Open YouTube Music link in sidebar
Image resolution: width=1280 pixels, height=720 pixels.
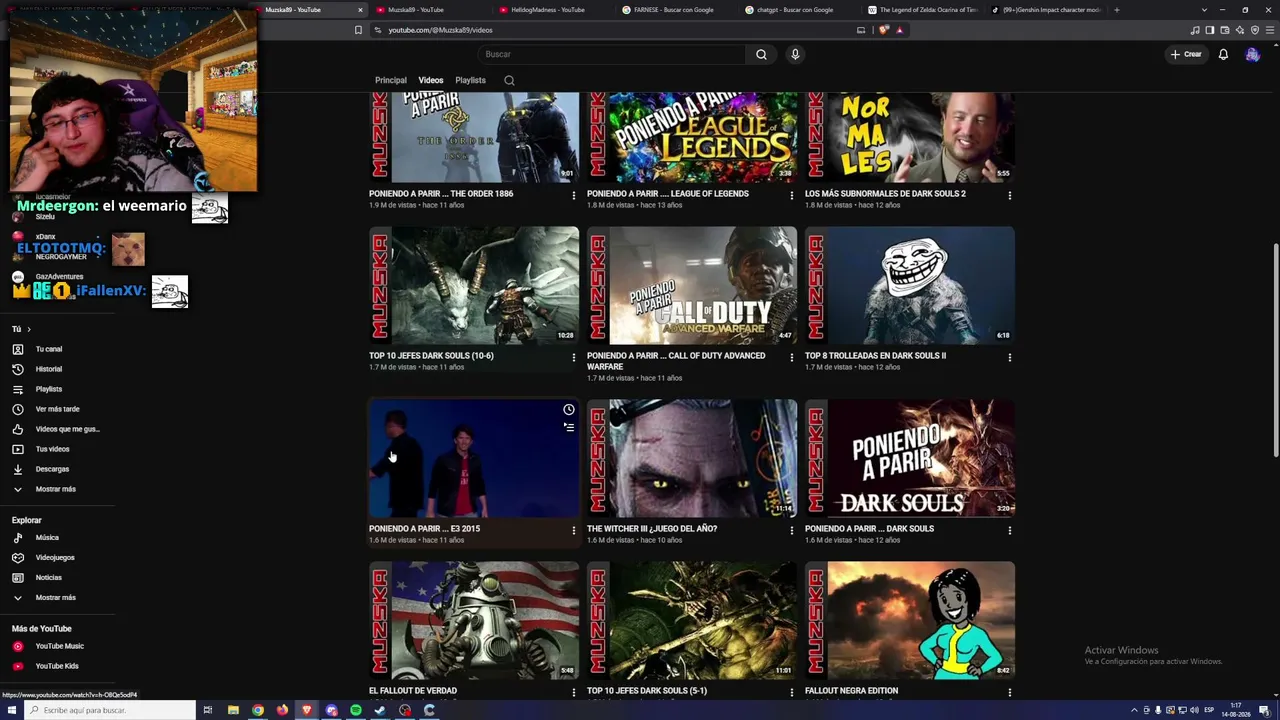(59, 647)
